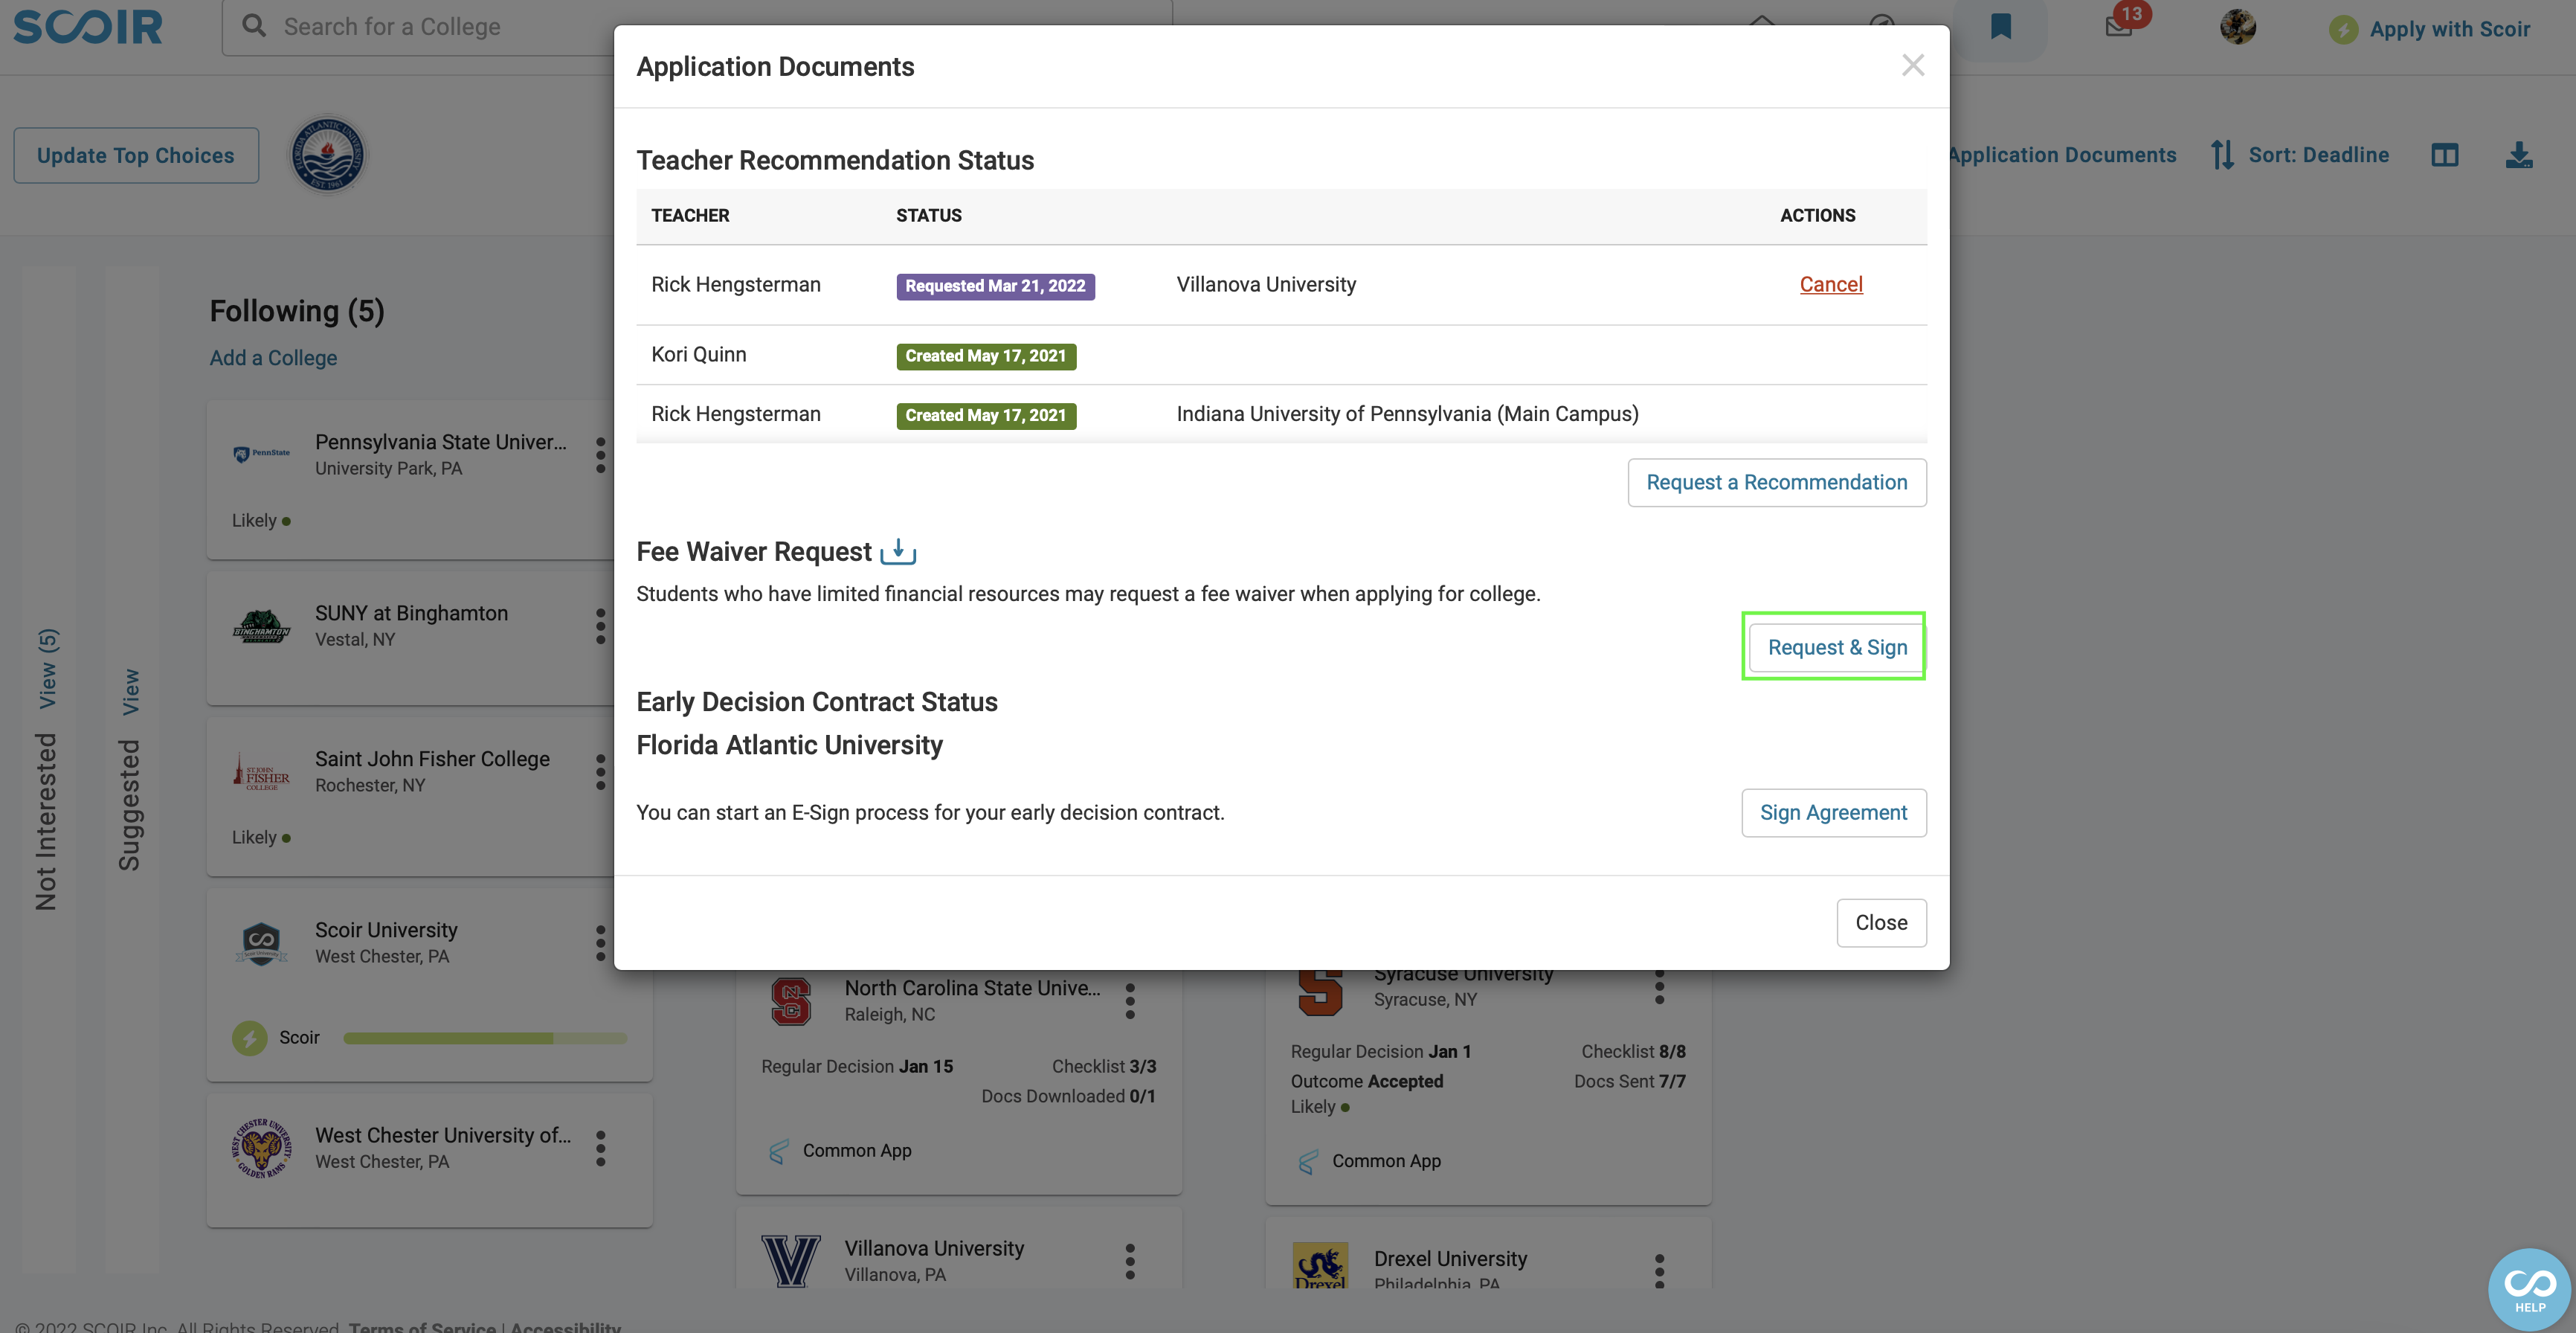Click Apply with Scoir
The height and width of the screenshot is (1333, 2576).
click(2430, 29)
